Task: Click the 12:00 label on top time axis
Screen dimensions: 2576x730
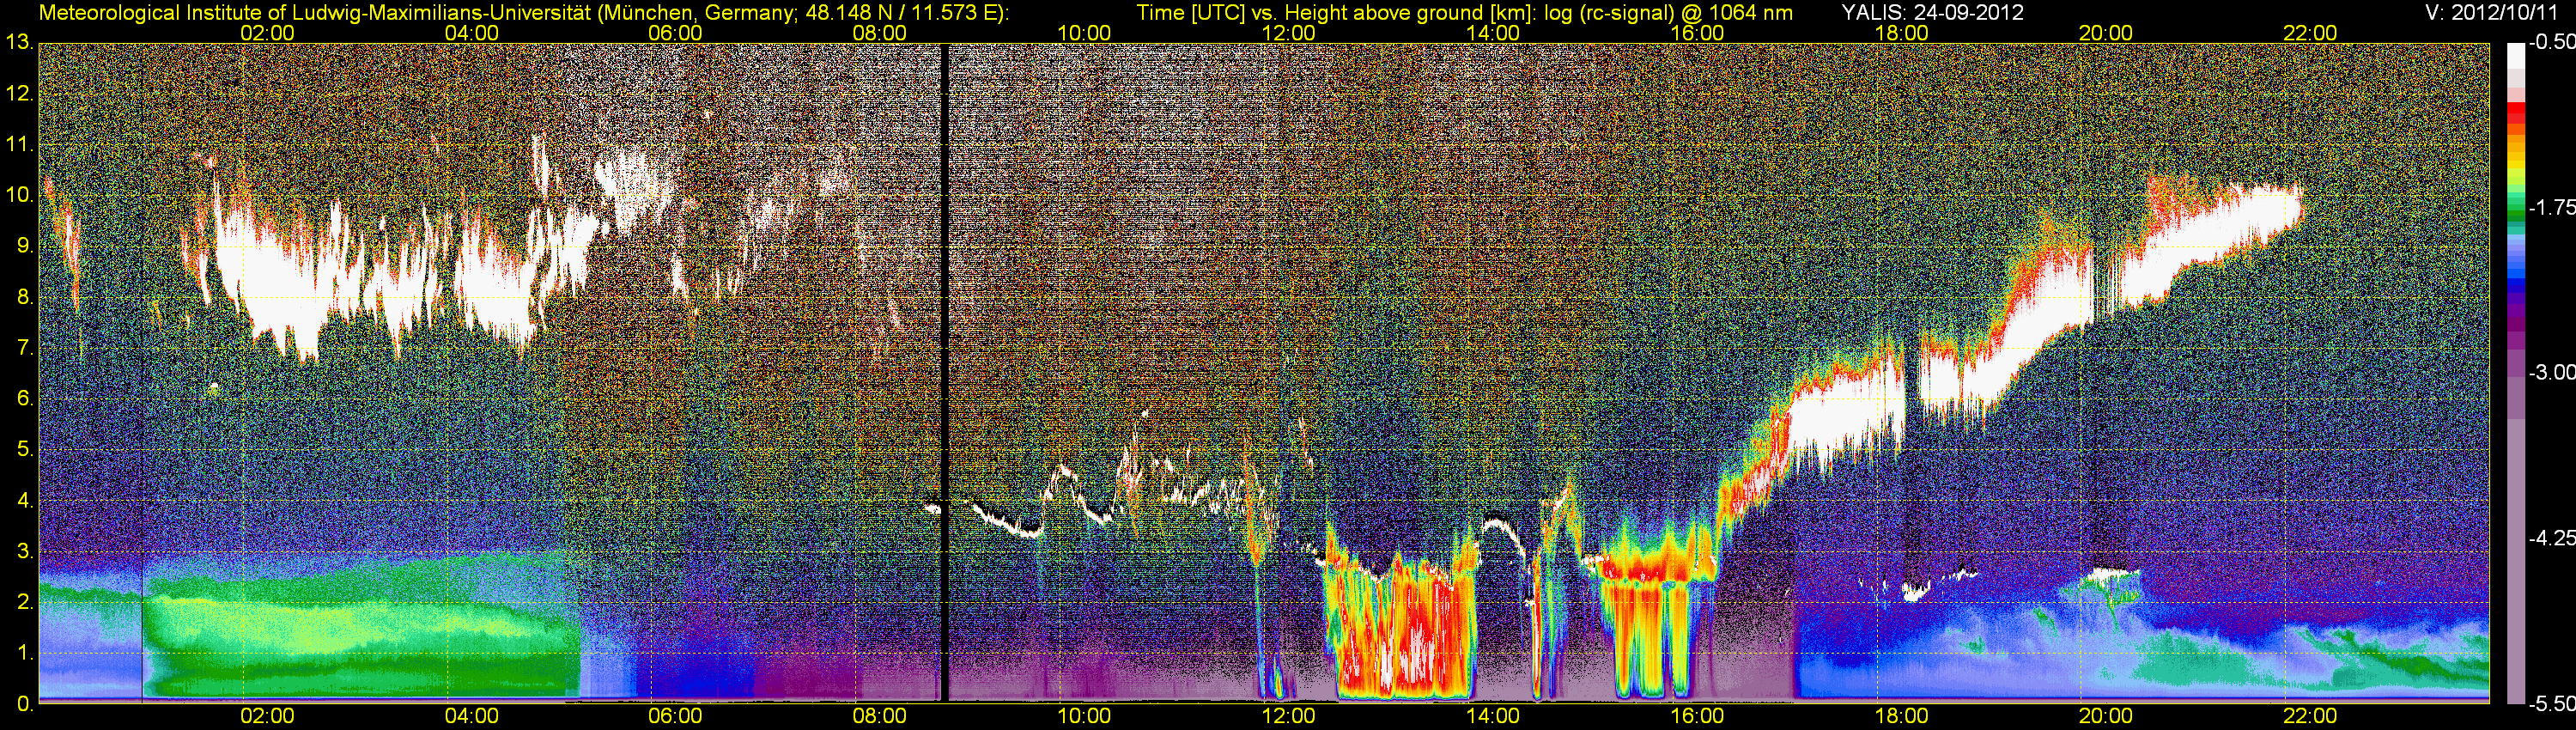Action: coord(1288,33)
